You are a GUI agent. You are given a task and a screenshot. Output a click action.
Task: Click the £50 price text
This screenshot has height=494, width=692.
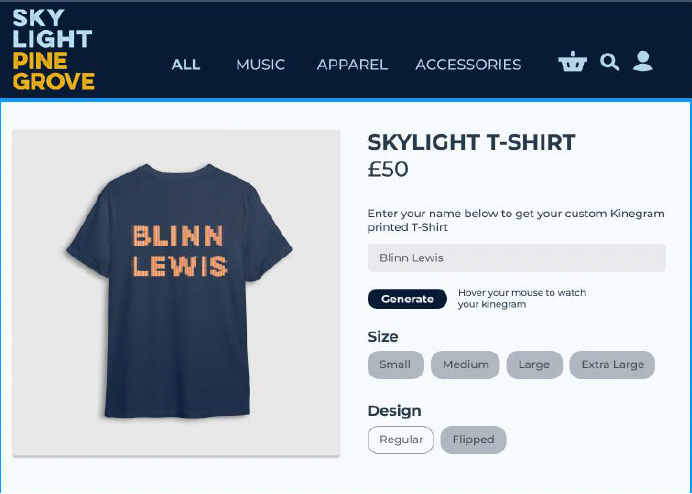[x=388, y=169]
